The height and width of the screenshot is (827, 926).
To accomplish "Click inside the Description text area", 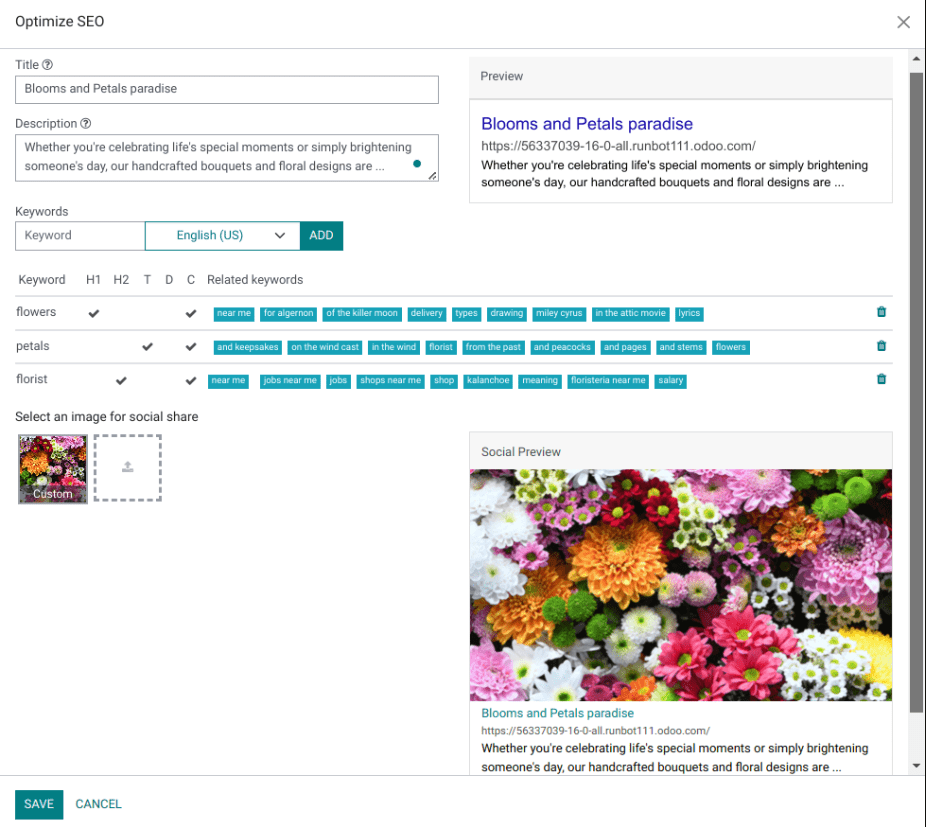I will pyautogui.click(x=227, y=157).
